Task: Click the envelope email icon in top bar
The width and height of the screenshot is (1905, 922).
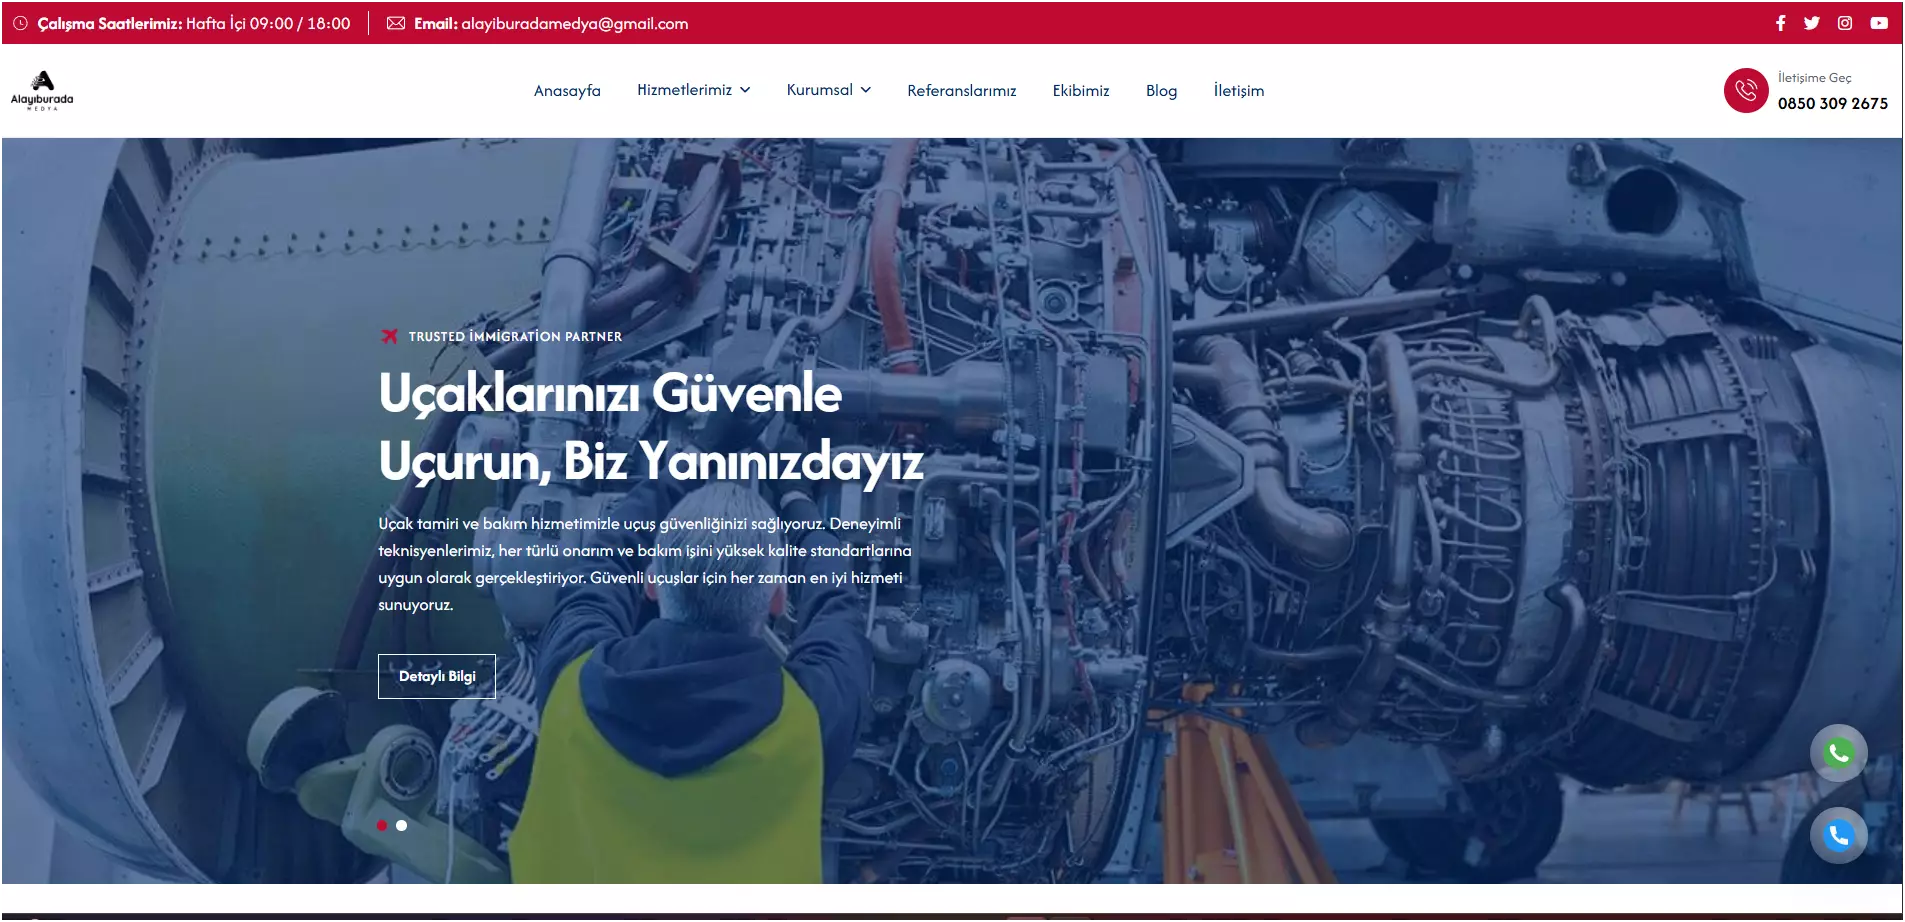Action: tap(397, 22)
